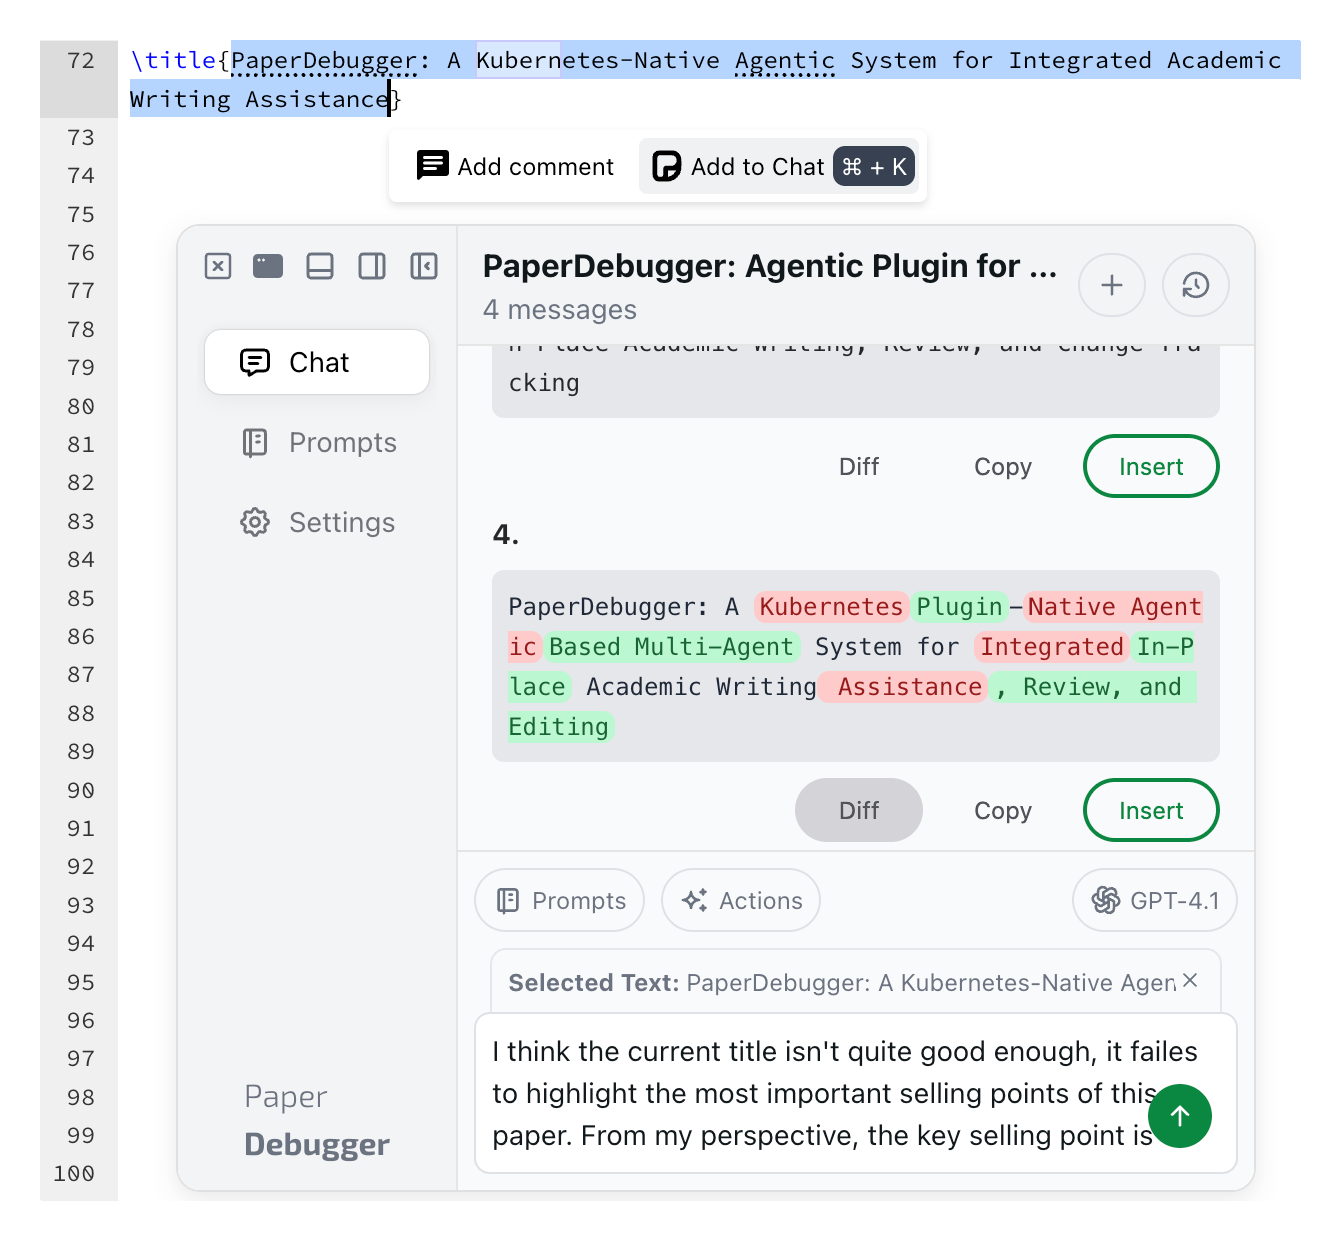Close the PaperDebugger panel via the X icon
Viewport: 1341px width, 1241px height.
pyautogui.click(x=218, y=266)
